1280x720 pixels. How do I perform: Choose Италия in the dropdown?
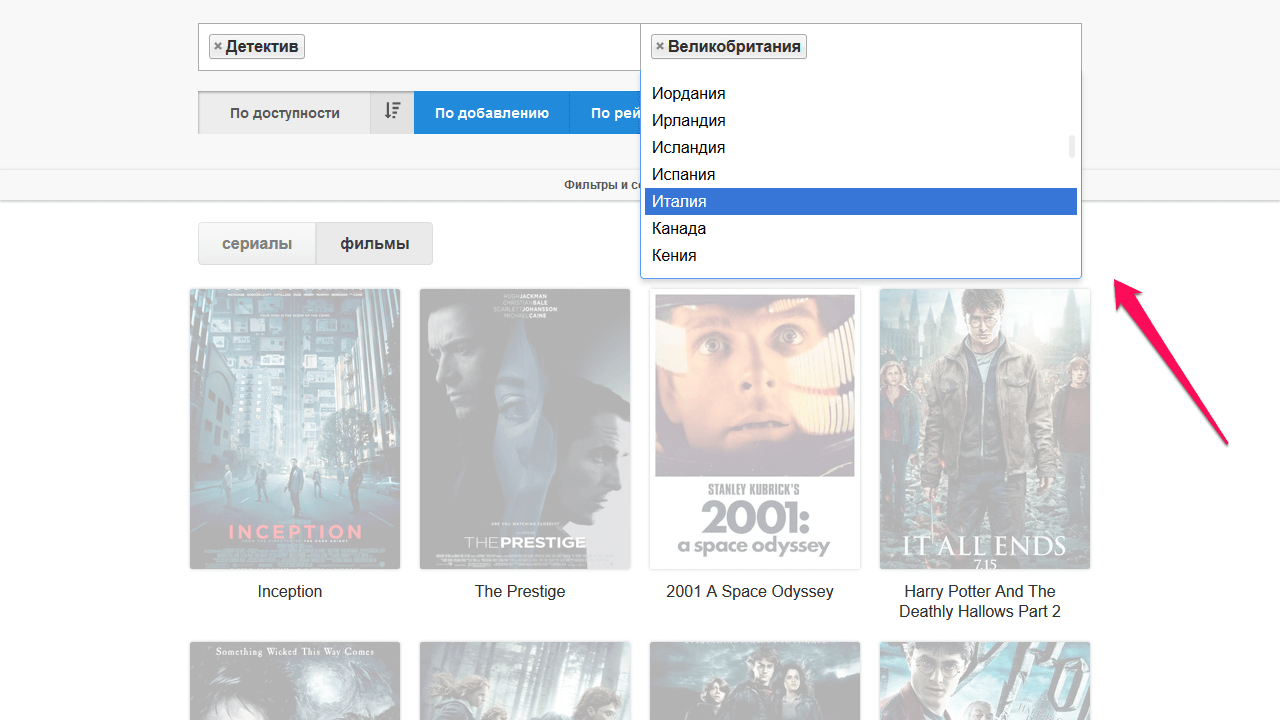pos(861,201)
